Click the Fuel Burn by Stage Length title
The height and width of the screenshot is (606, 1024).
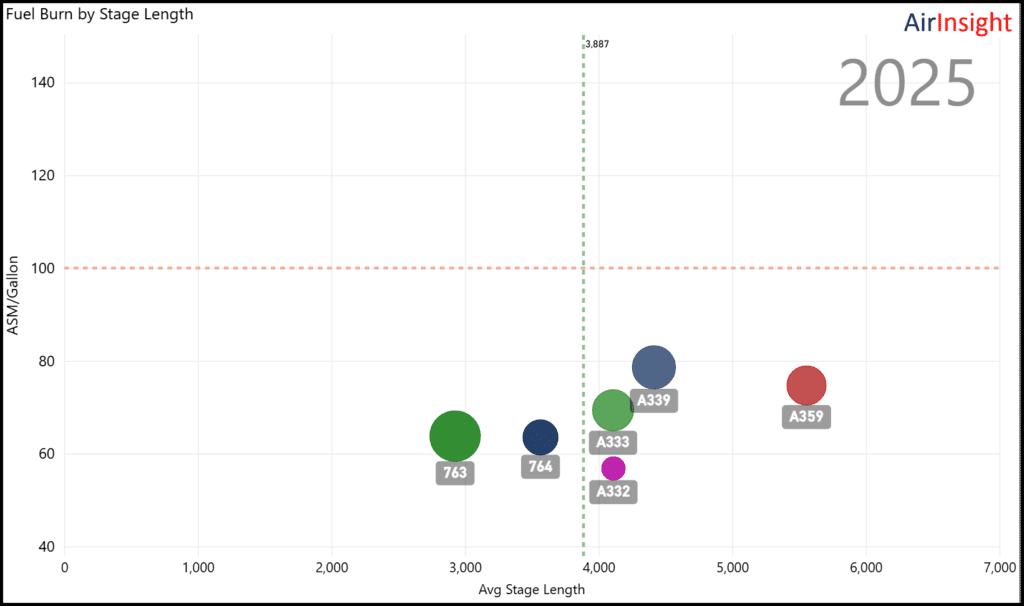100,14
